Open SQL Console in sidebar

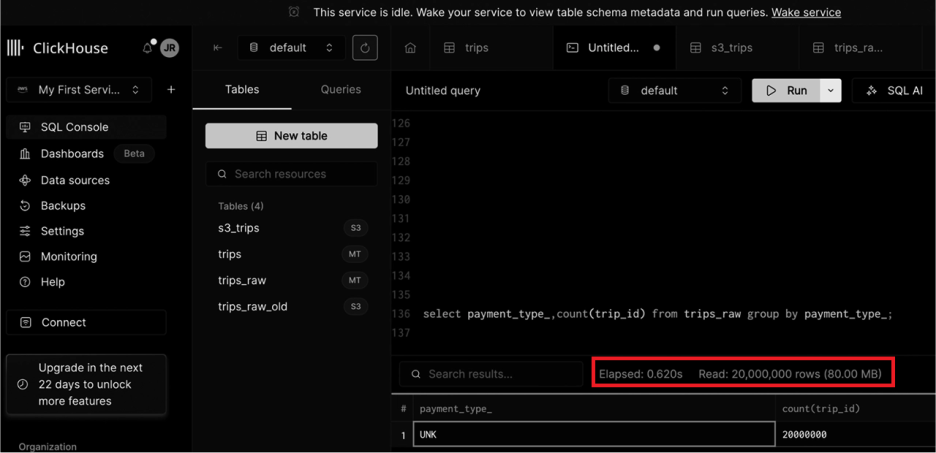[x=86, y=127]
